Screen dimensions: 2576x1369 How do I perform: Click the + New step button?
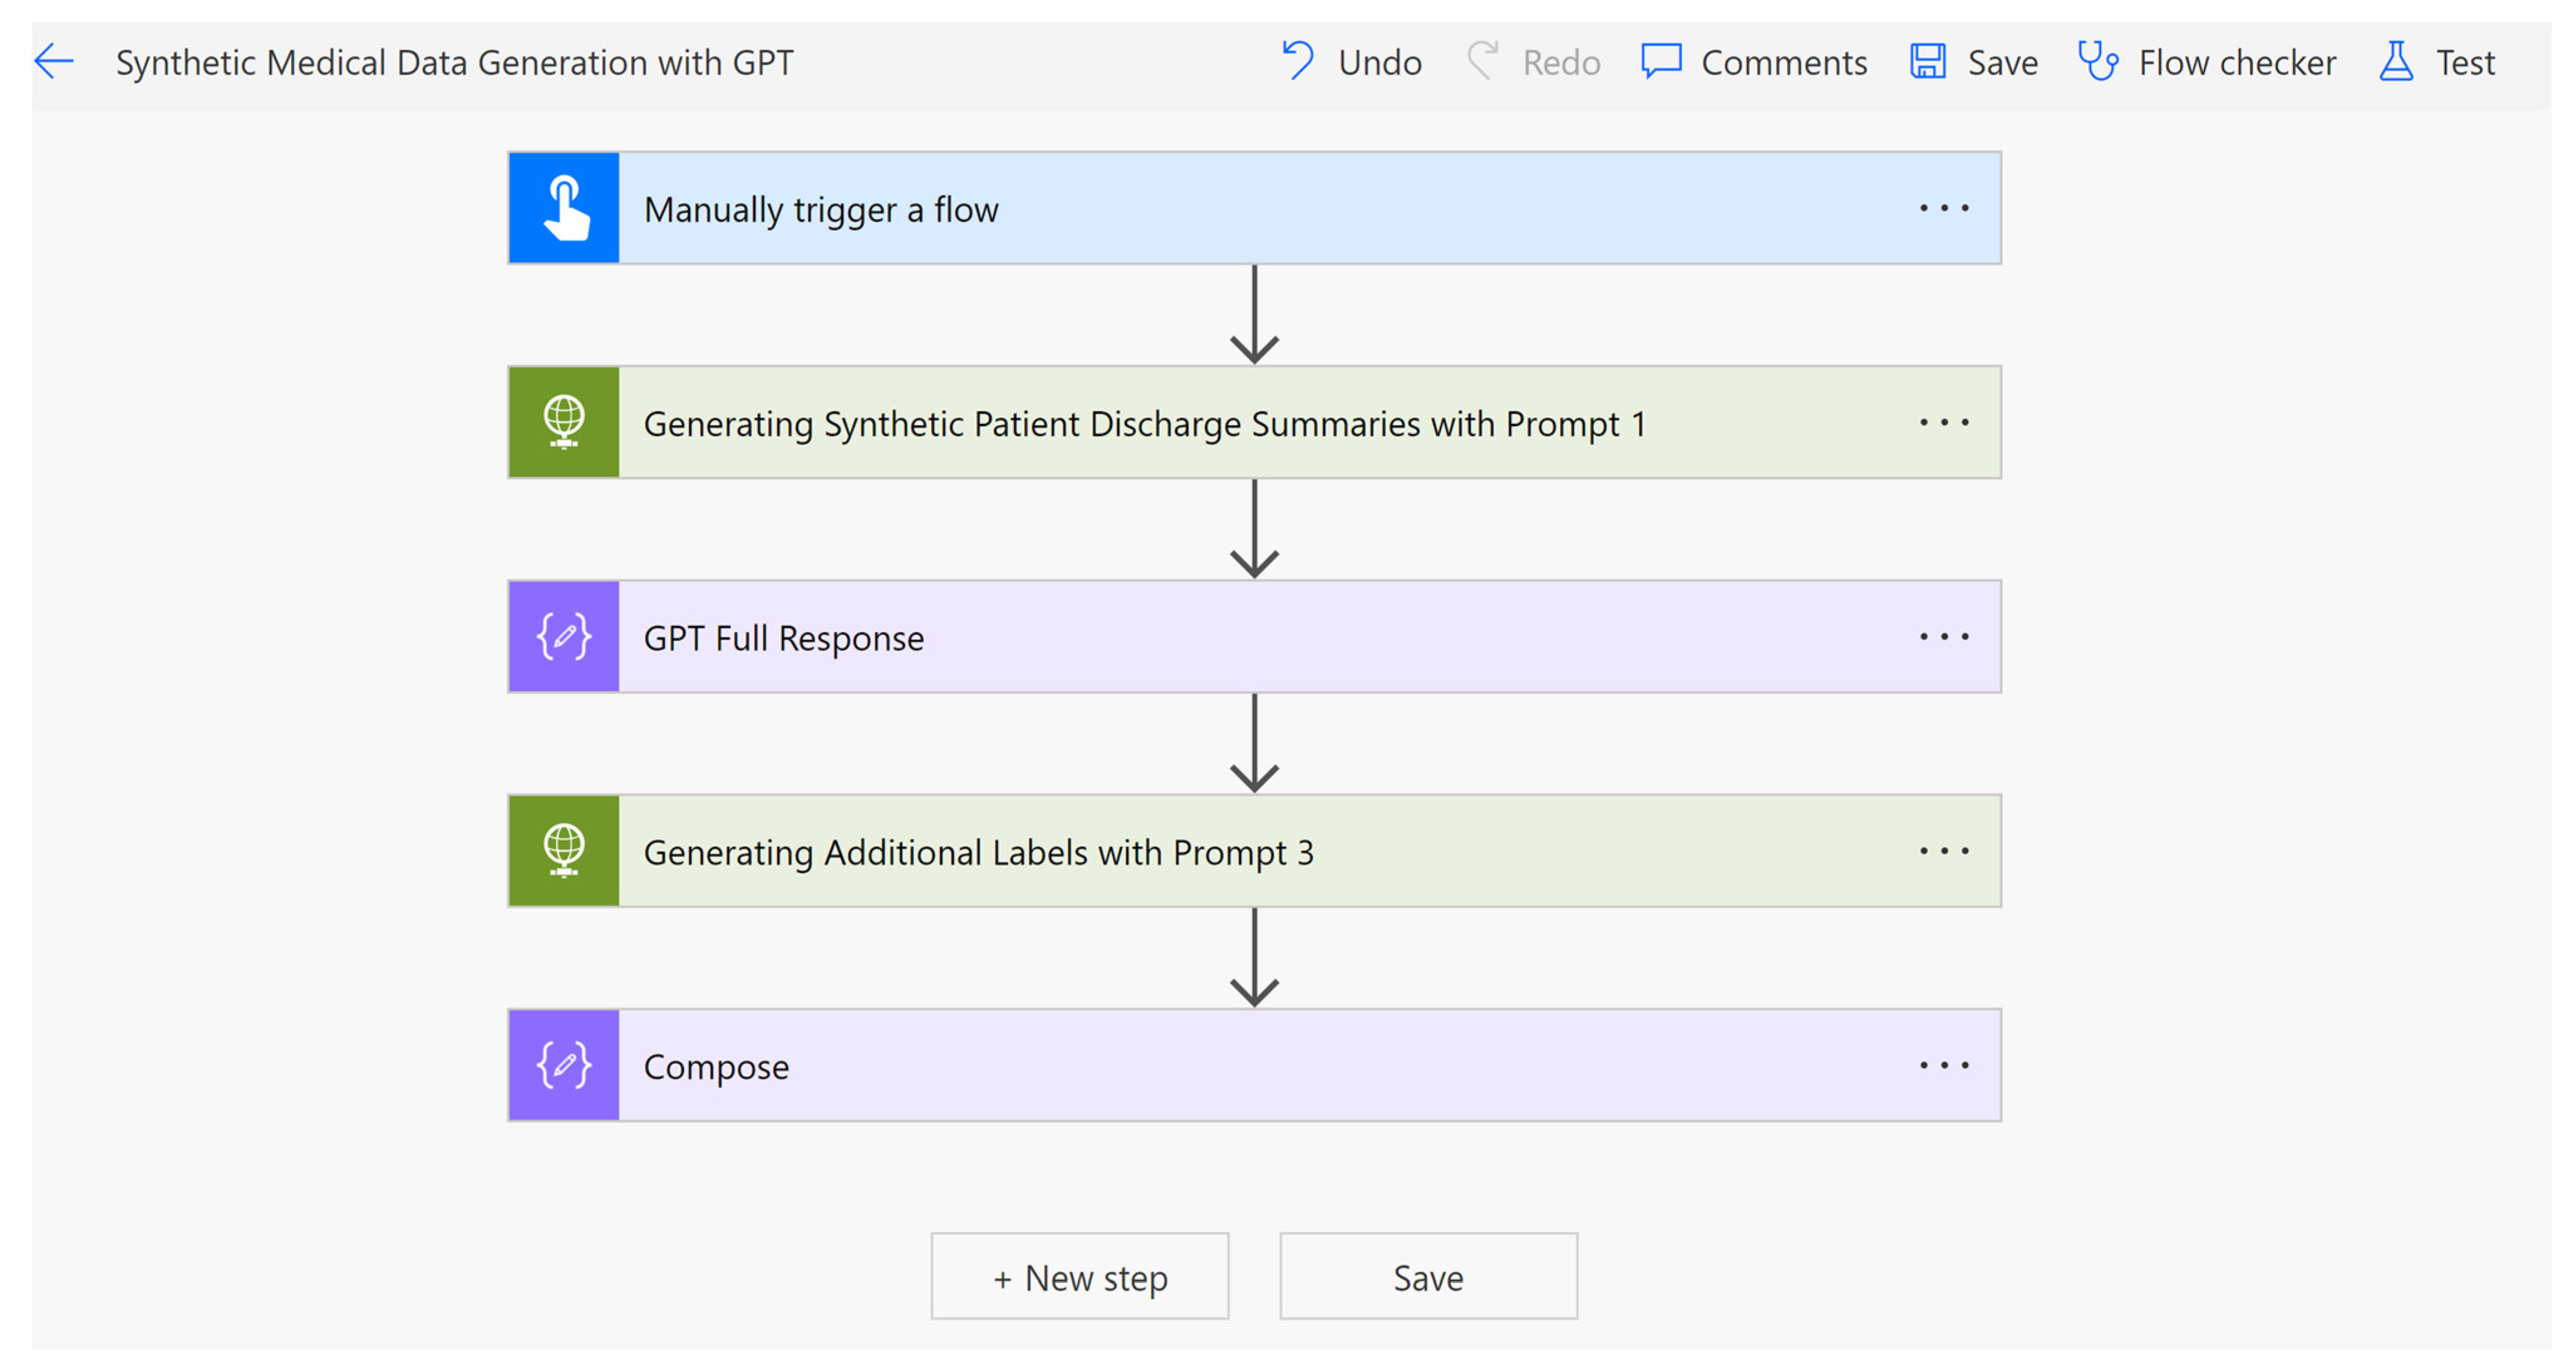point(1079,1277)
